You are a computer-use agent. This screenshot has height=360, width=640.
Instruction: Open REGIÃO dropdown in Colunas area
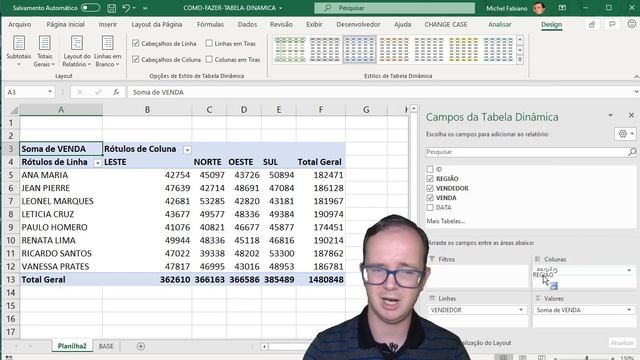(x=629, y=270)
